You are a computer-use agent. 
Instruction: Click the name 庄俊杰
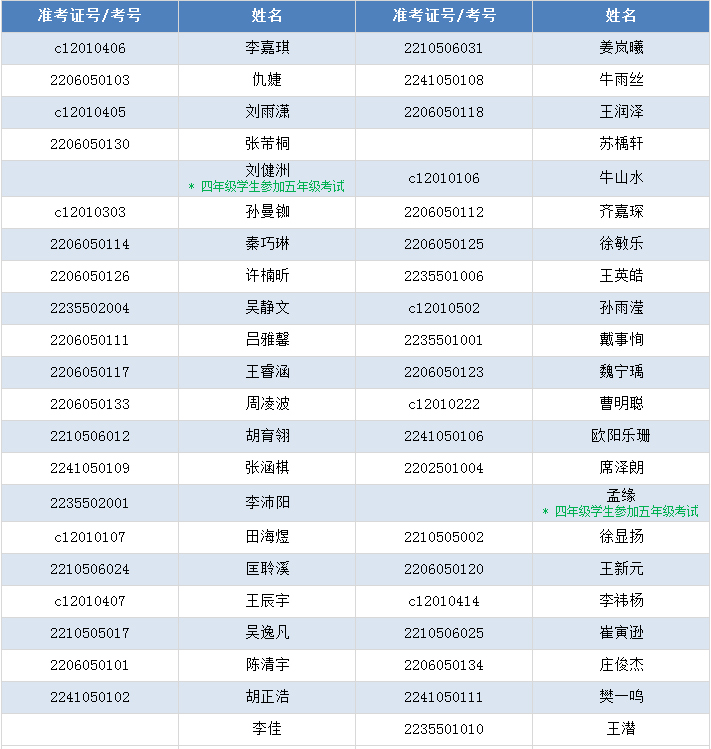[621, 665]
